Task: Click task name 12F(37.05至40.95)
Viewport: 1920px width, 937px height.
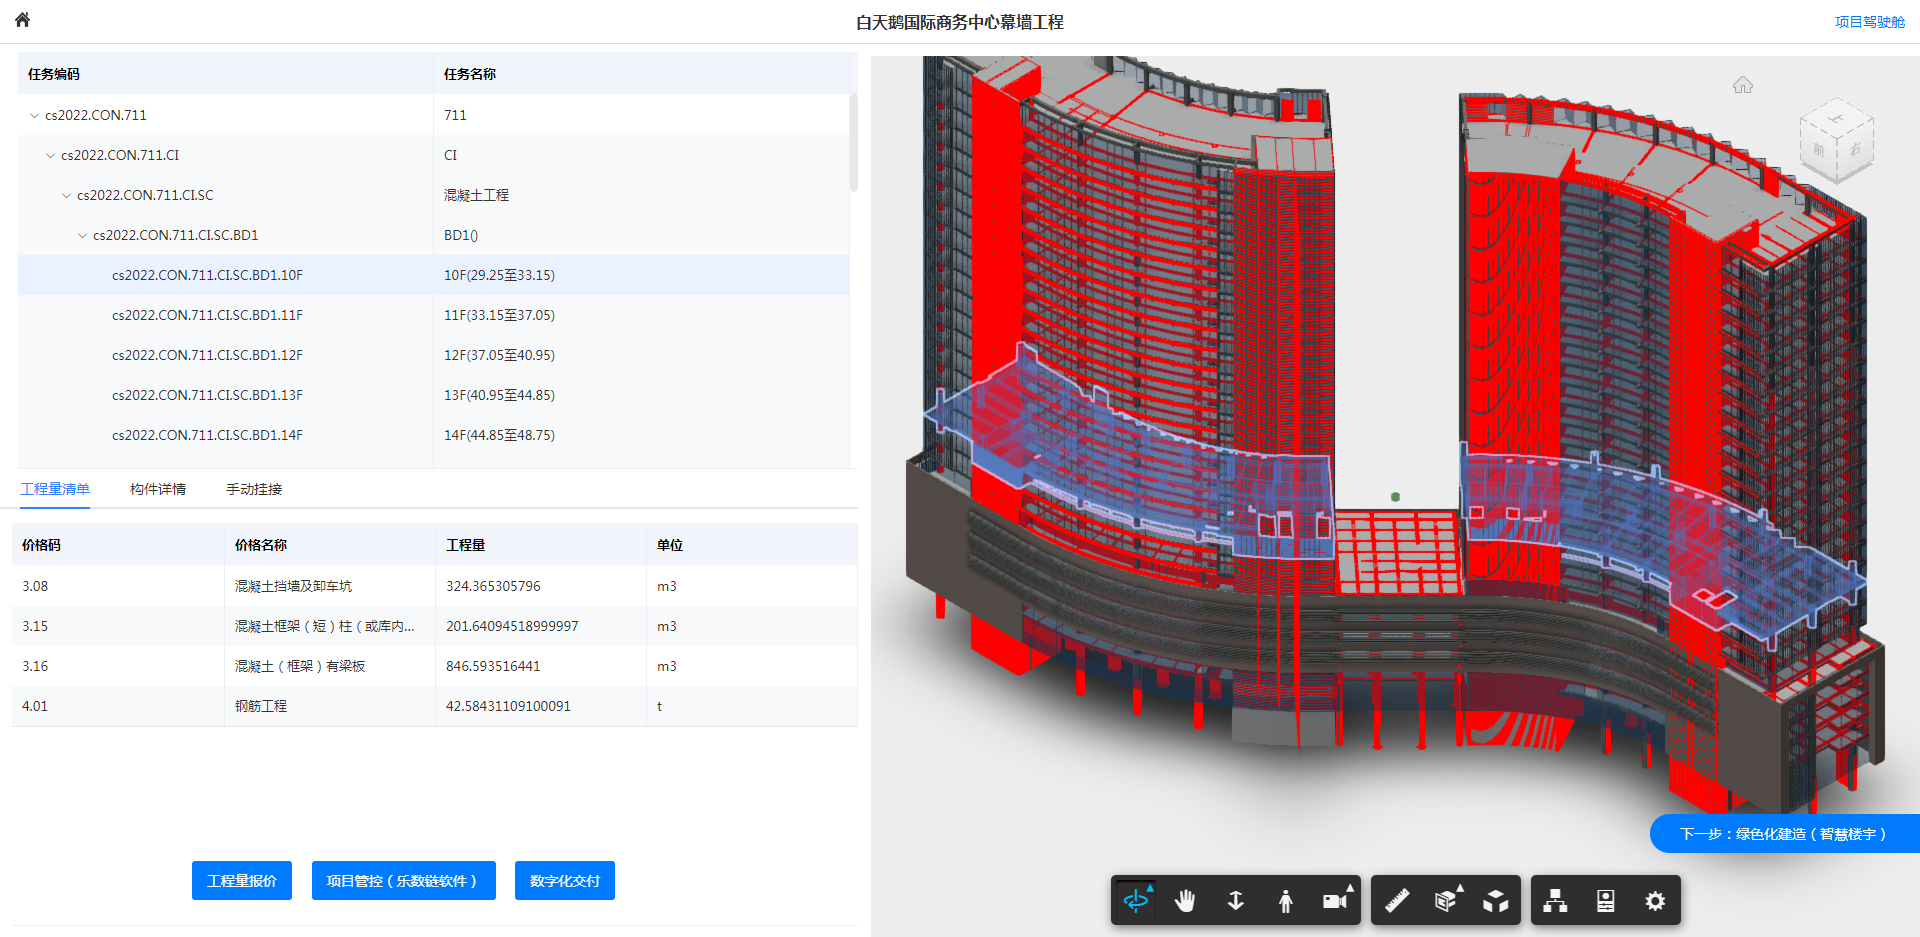Action: click(x=499, y=355)
